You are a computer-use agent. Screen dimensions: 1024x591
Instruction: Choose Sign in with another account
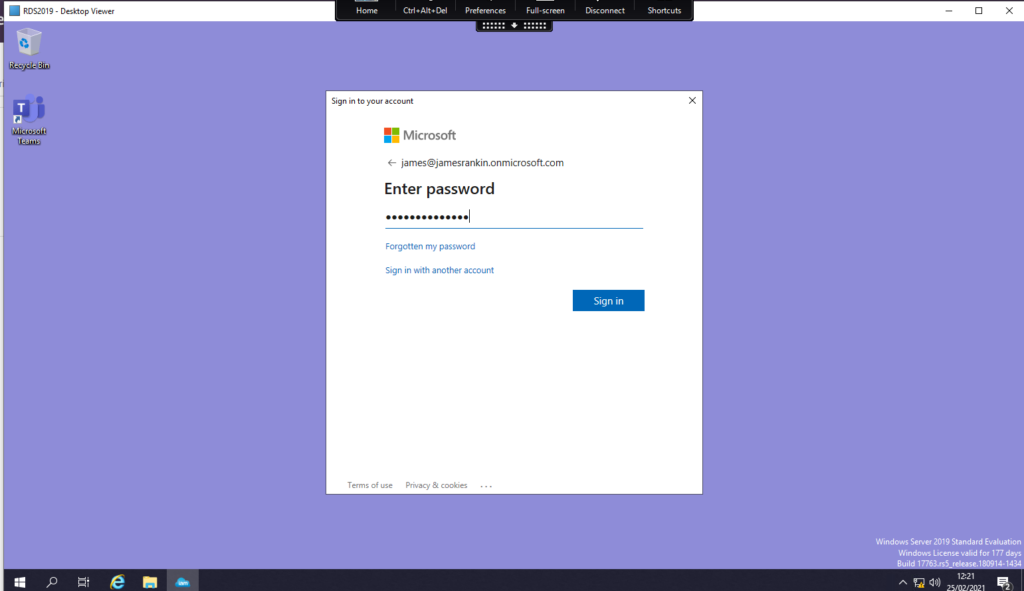click(440, 270)
